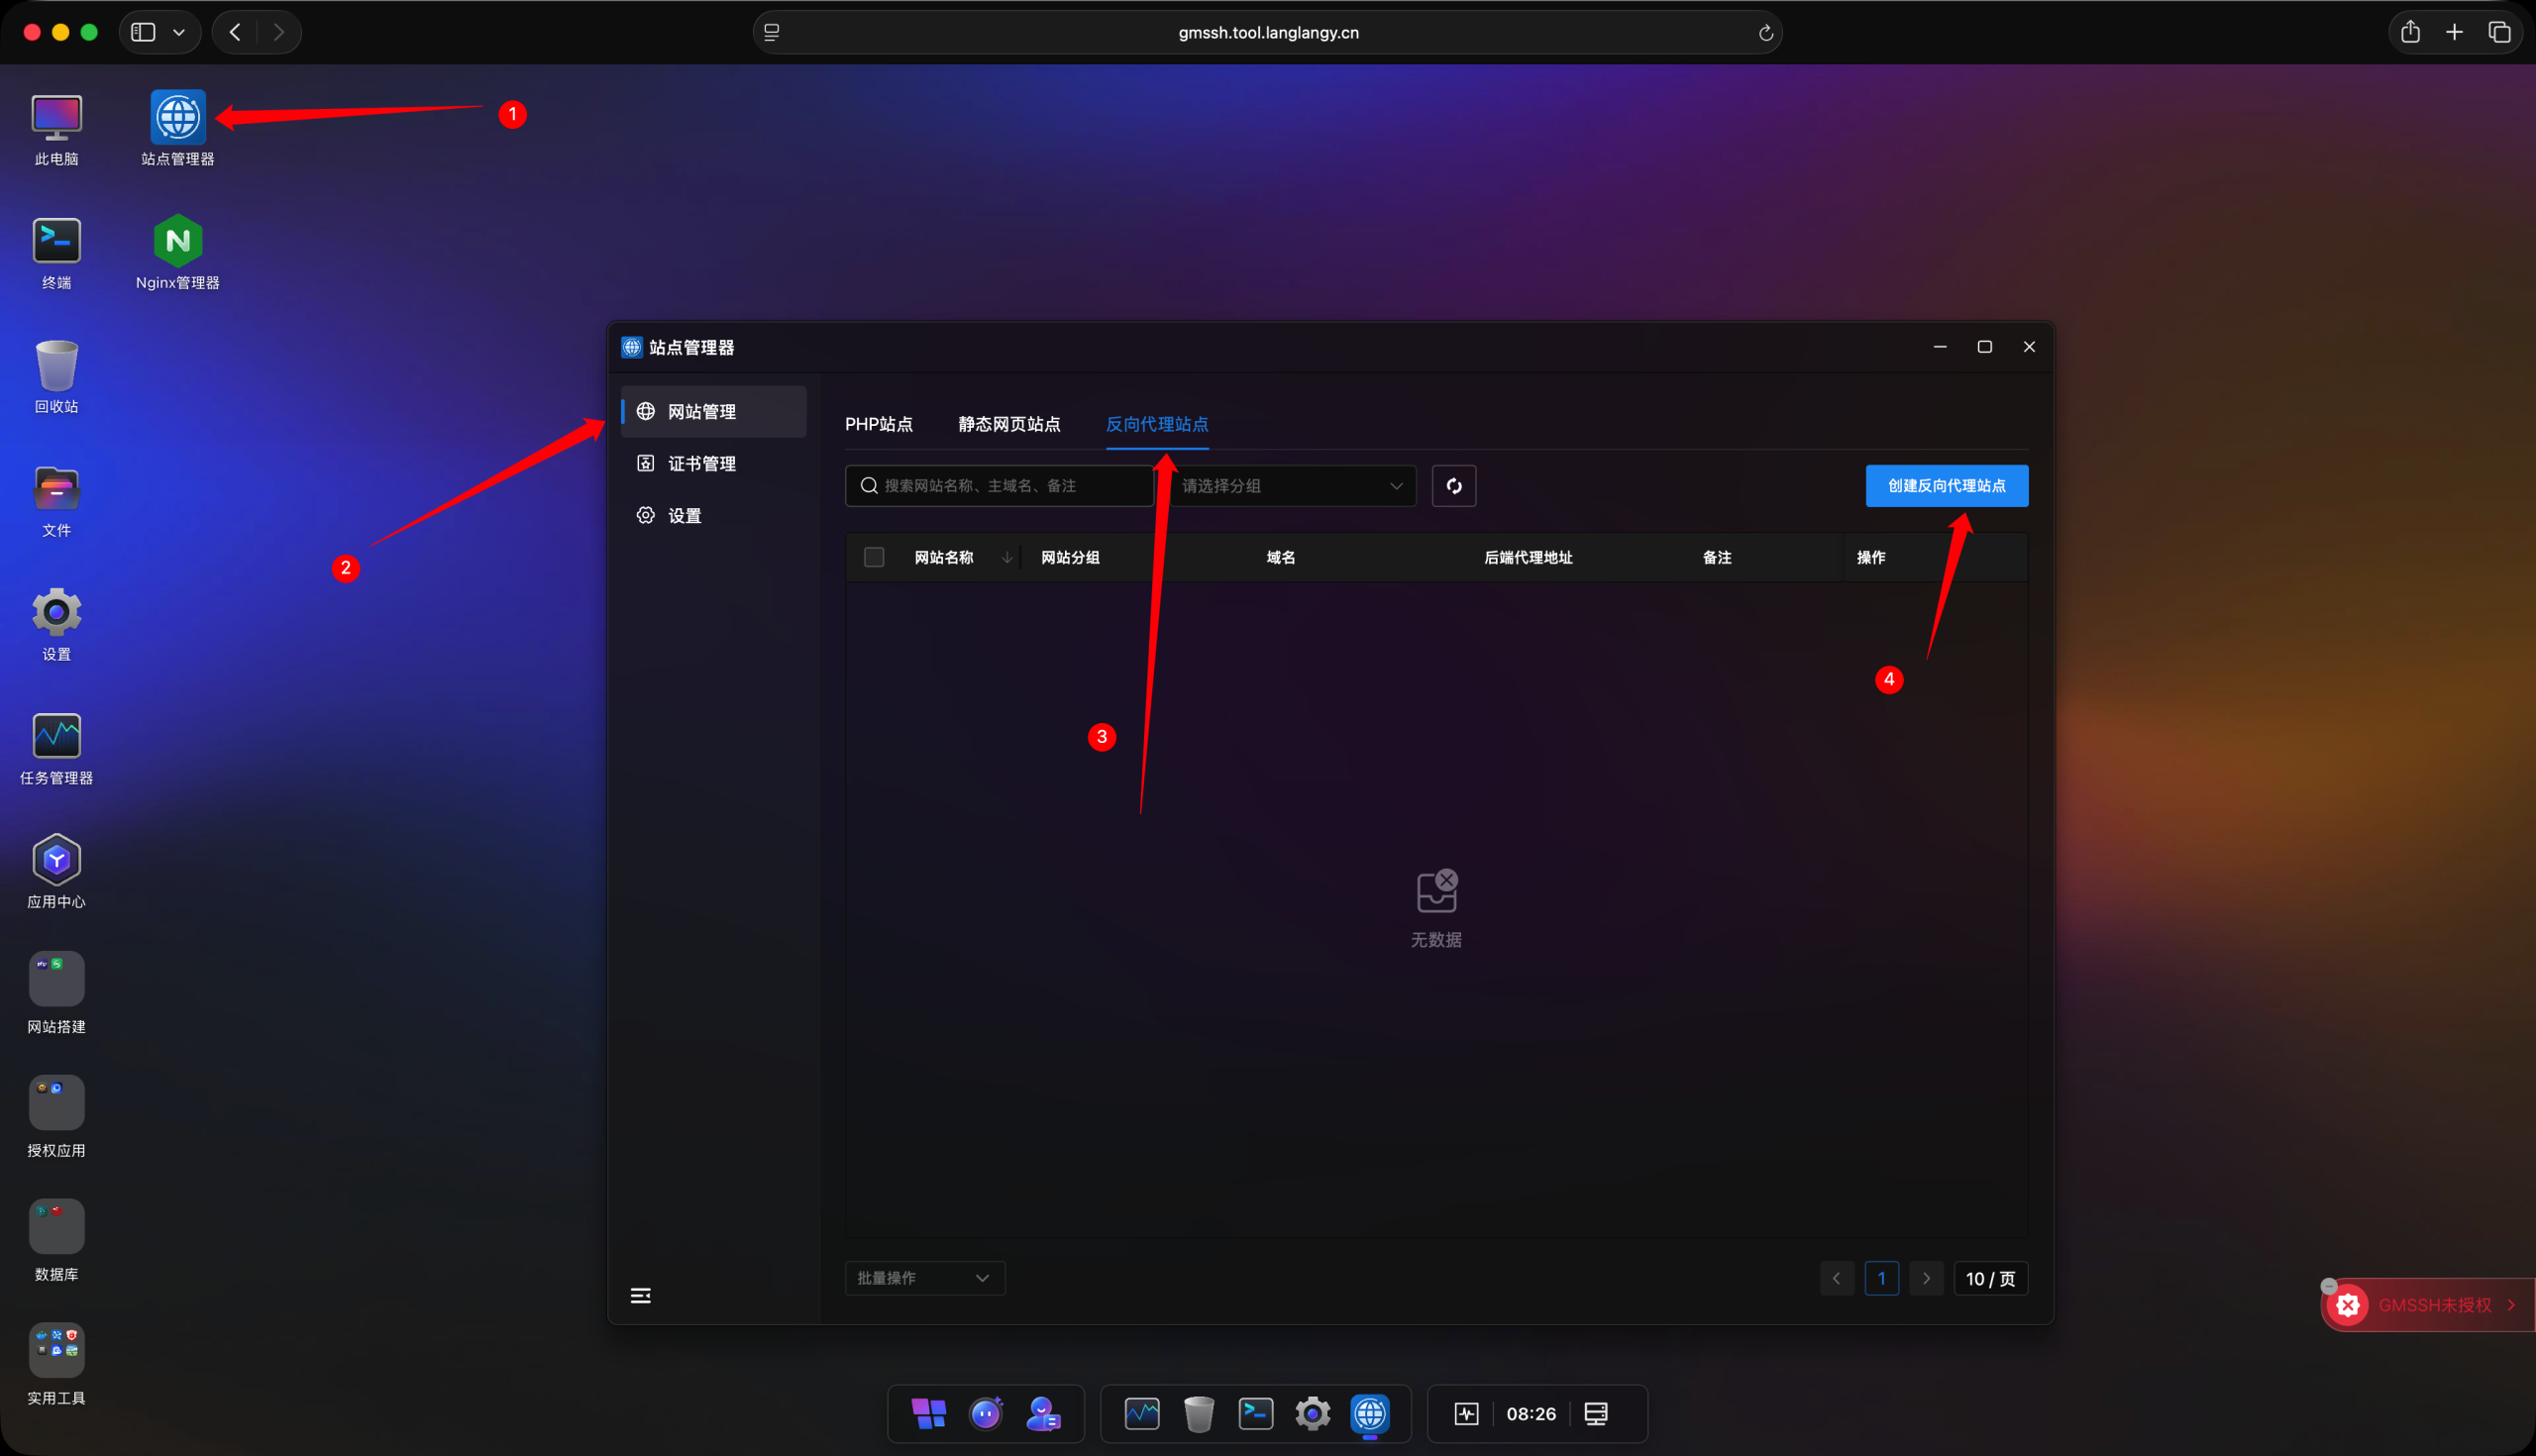Click the settings gear in the dock
The height and width of the screenshot is (1456, 2536).
[x=1312, y=1413]
